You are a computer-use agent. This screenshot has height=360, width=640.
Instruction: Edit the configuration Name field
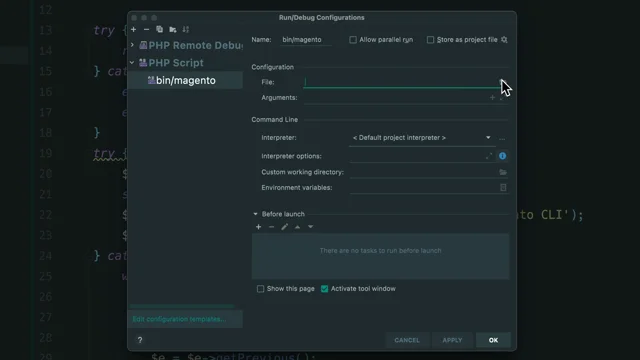pos(305,40)
